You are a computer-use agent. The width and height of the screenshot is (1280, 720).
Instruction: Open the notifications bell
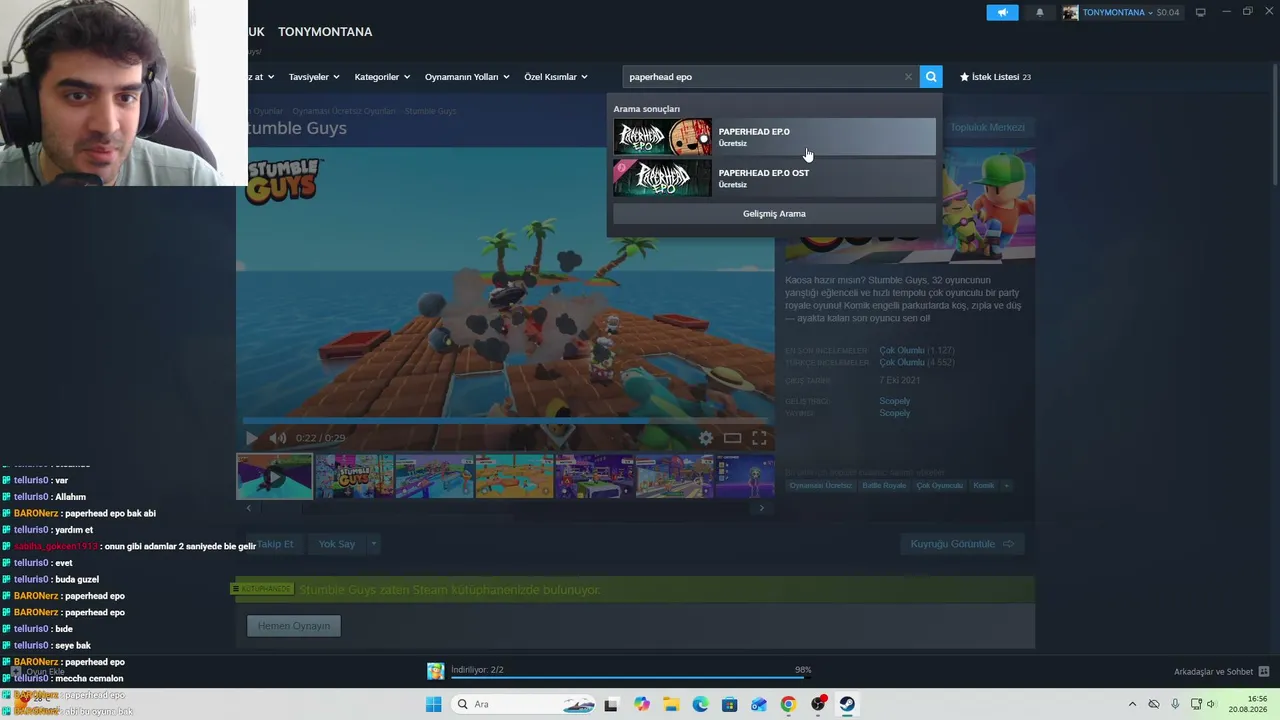tap(1040, 13)
